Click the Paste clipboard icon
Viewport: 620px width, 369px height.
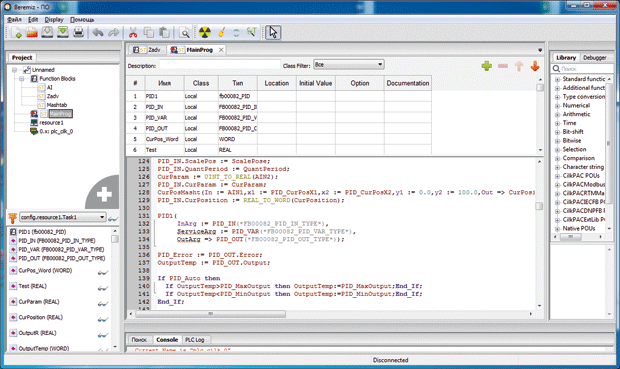tap(164, 32)
